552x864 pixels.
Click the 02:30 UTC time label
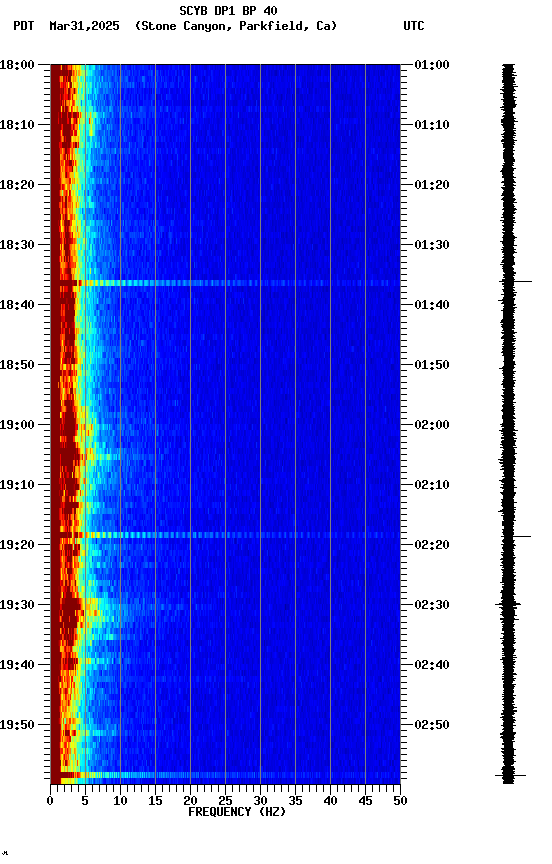coord(432,605)
